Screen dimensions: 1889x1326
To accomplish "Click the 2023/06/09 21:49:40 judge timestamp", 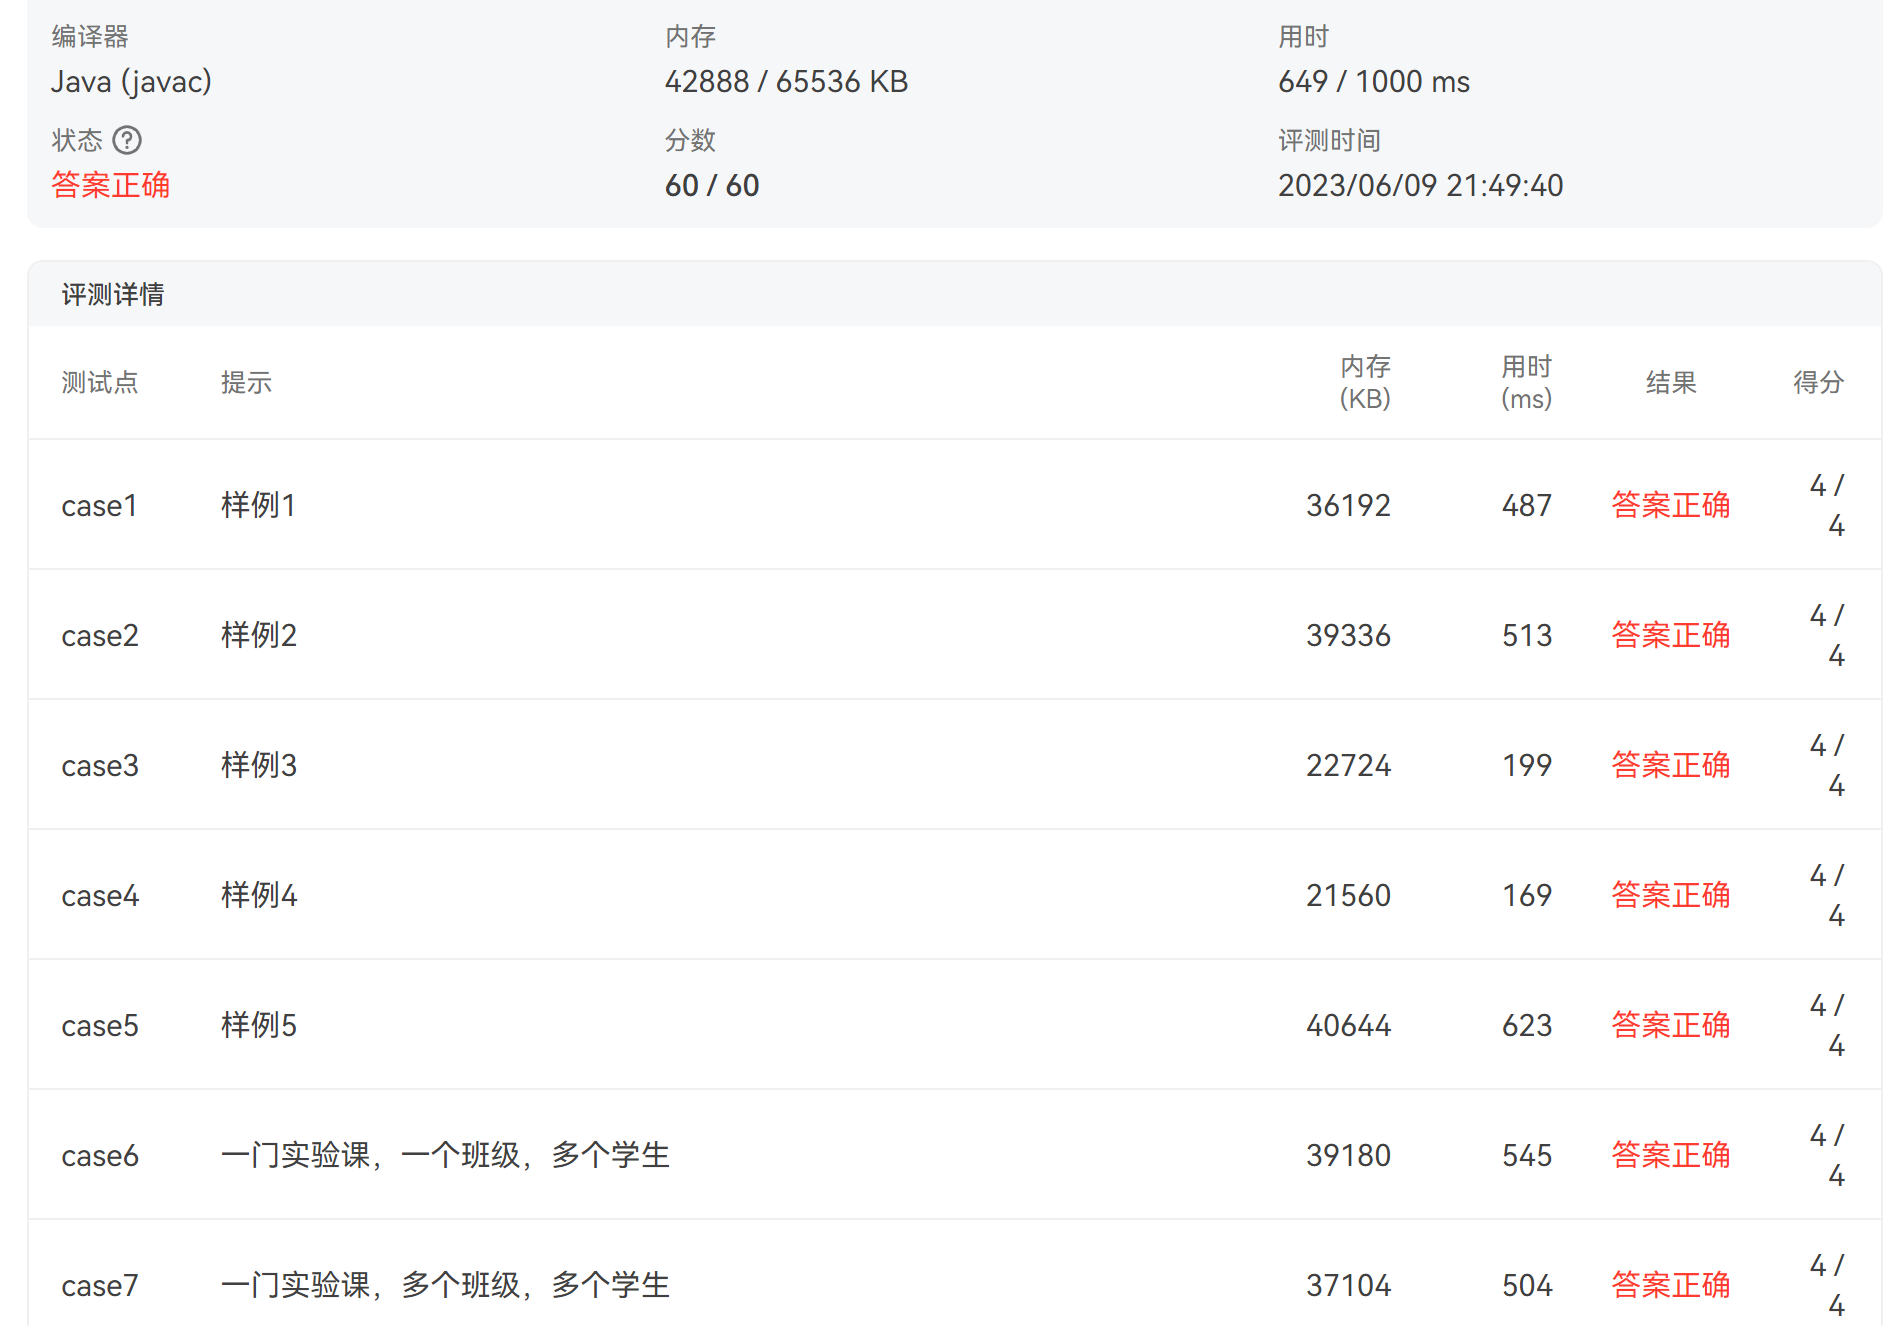I will click(1420, 185).
